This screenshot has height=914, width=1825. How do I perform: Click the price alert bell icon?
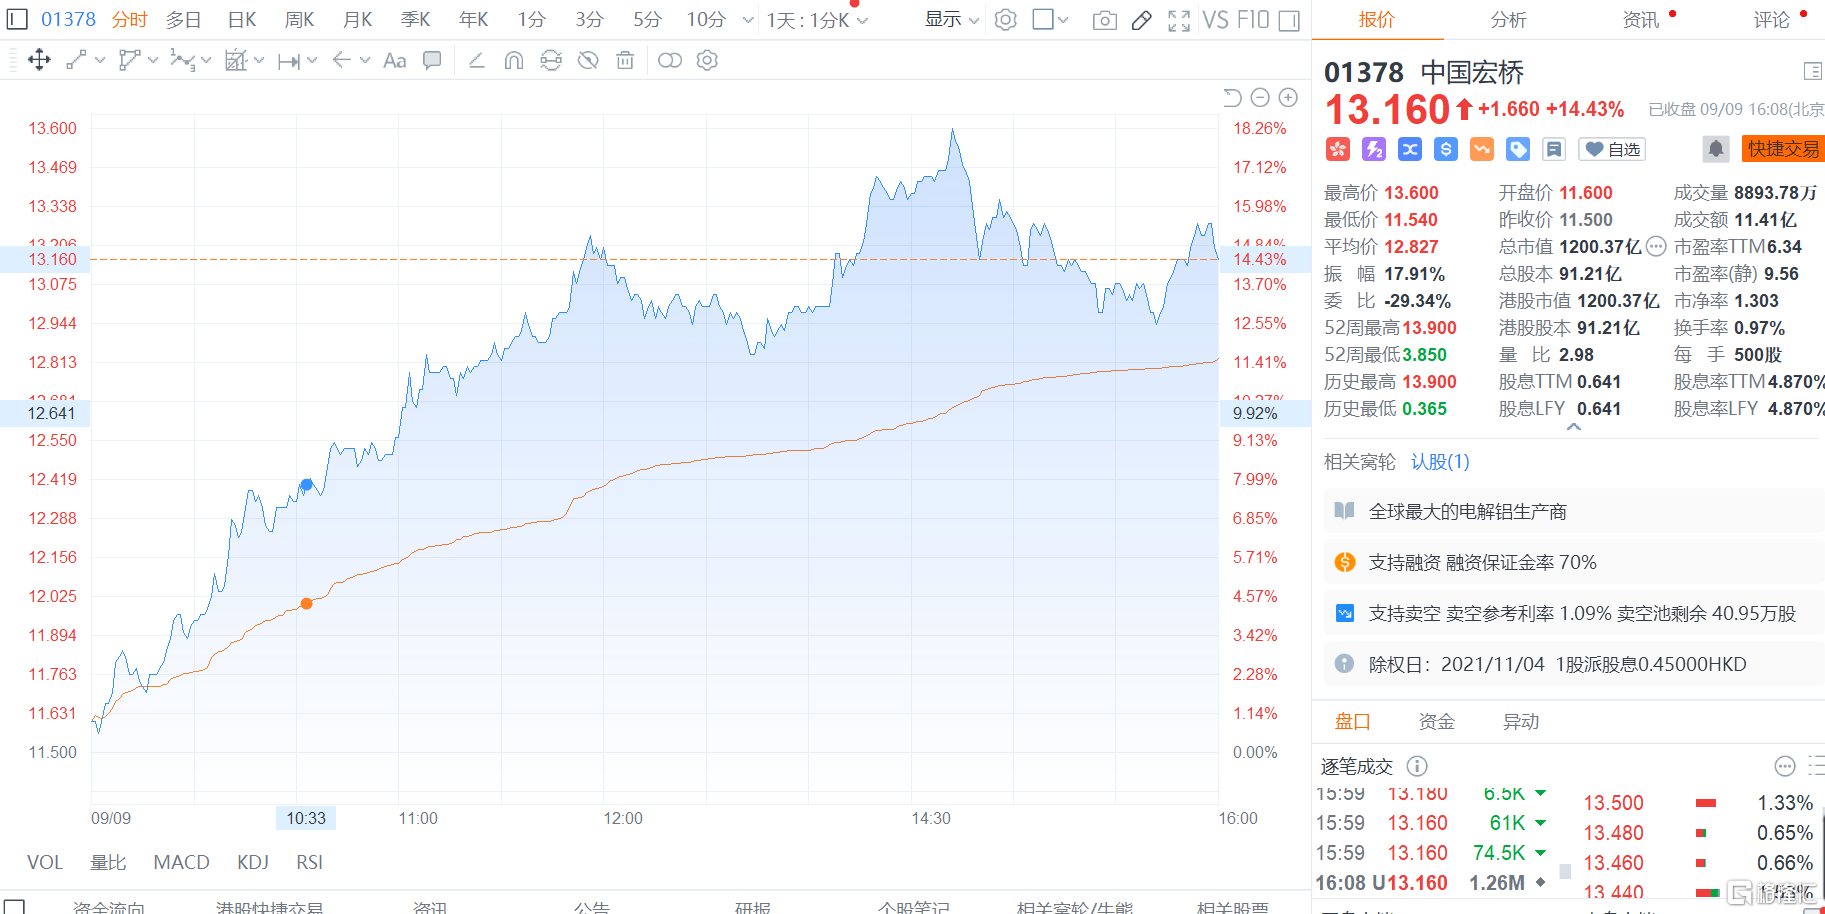click(x=1715, y=149)
